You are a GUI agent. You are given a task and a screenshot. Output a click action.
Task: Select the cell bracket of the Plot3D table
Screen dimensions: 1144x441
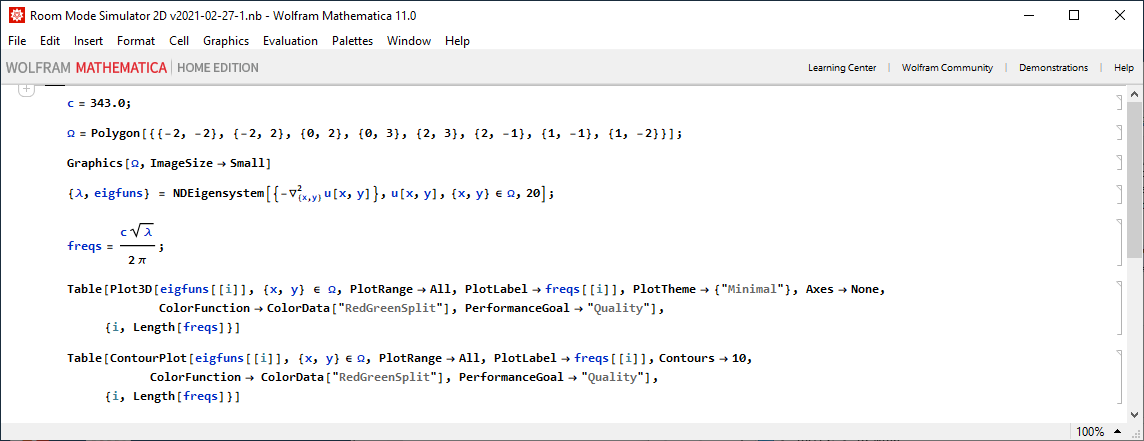(1119, 308)
